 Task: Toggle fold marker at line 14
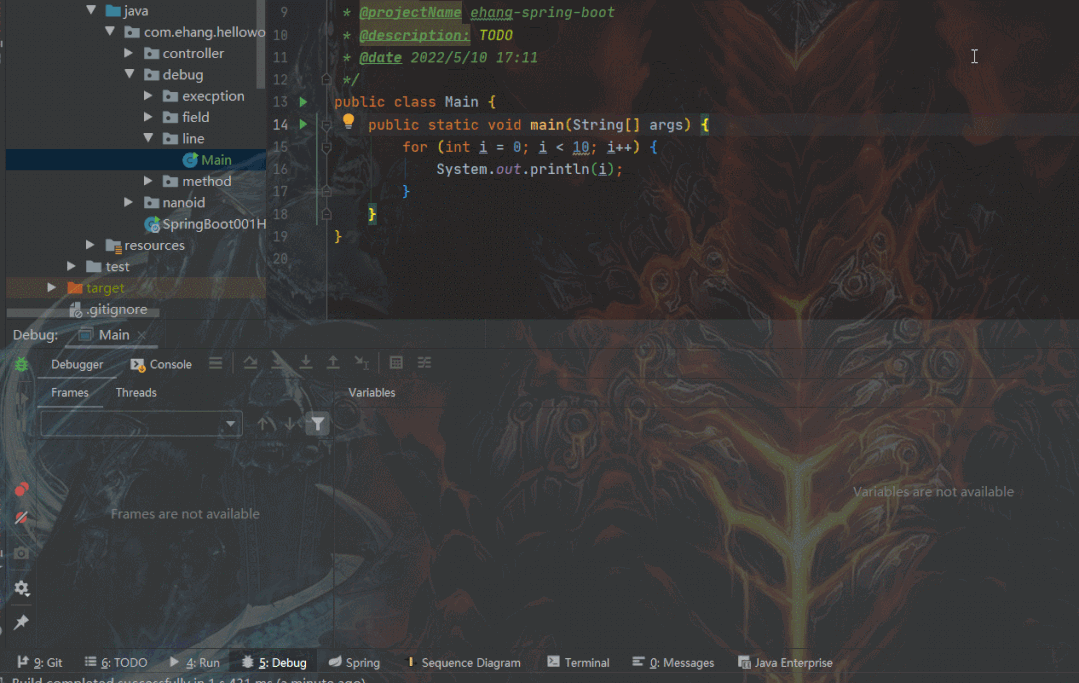point(327,124)
